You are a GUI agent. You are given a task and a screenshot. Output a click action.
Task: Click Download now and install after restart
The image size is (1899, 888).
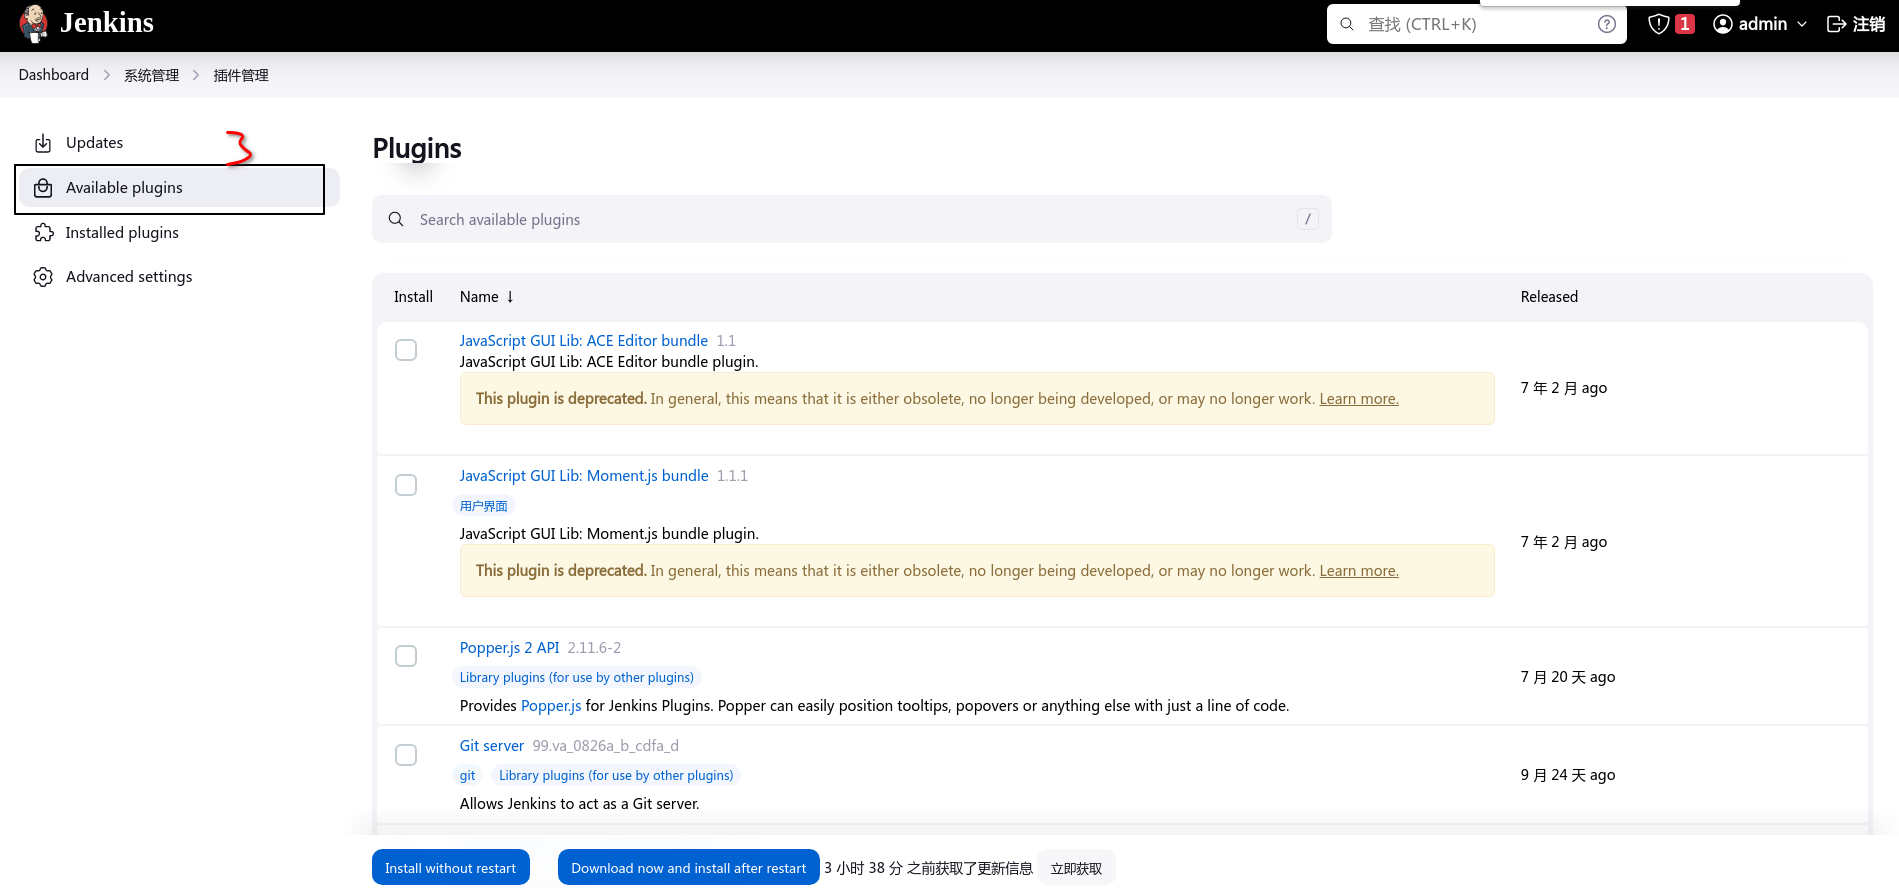(689, 868)
